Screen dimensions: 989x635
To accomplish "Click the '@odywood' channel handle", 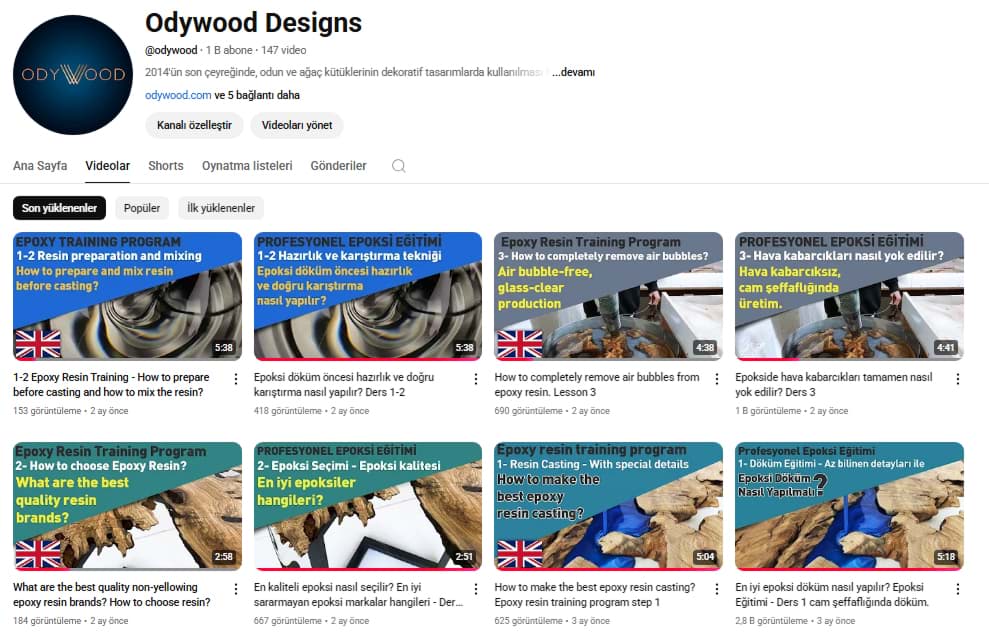I will (171, 50).
